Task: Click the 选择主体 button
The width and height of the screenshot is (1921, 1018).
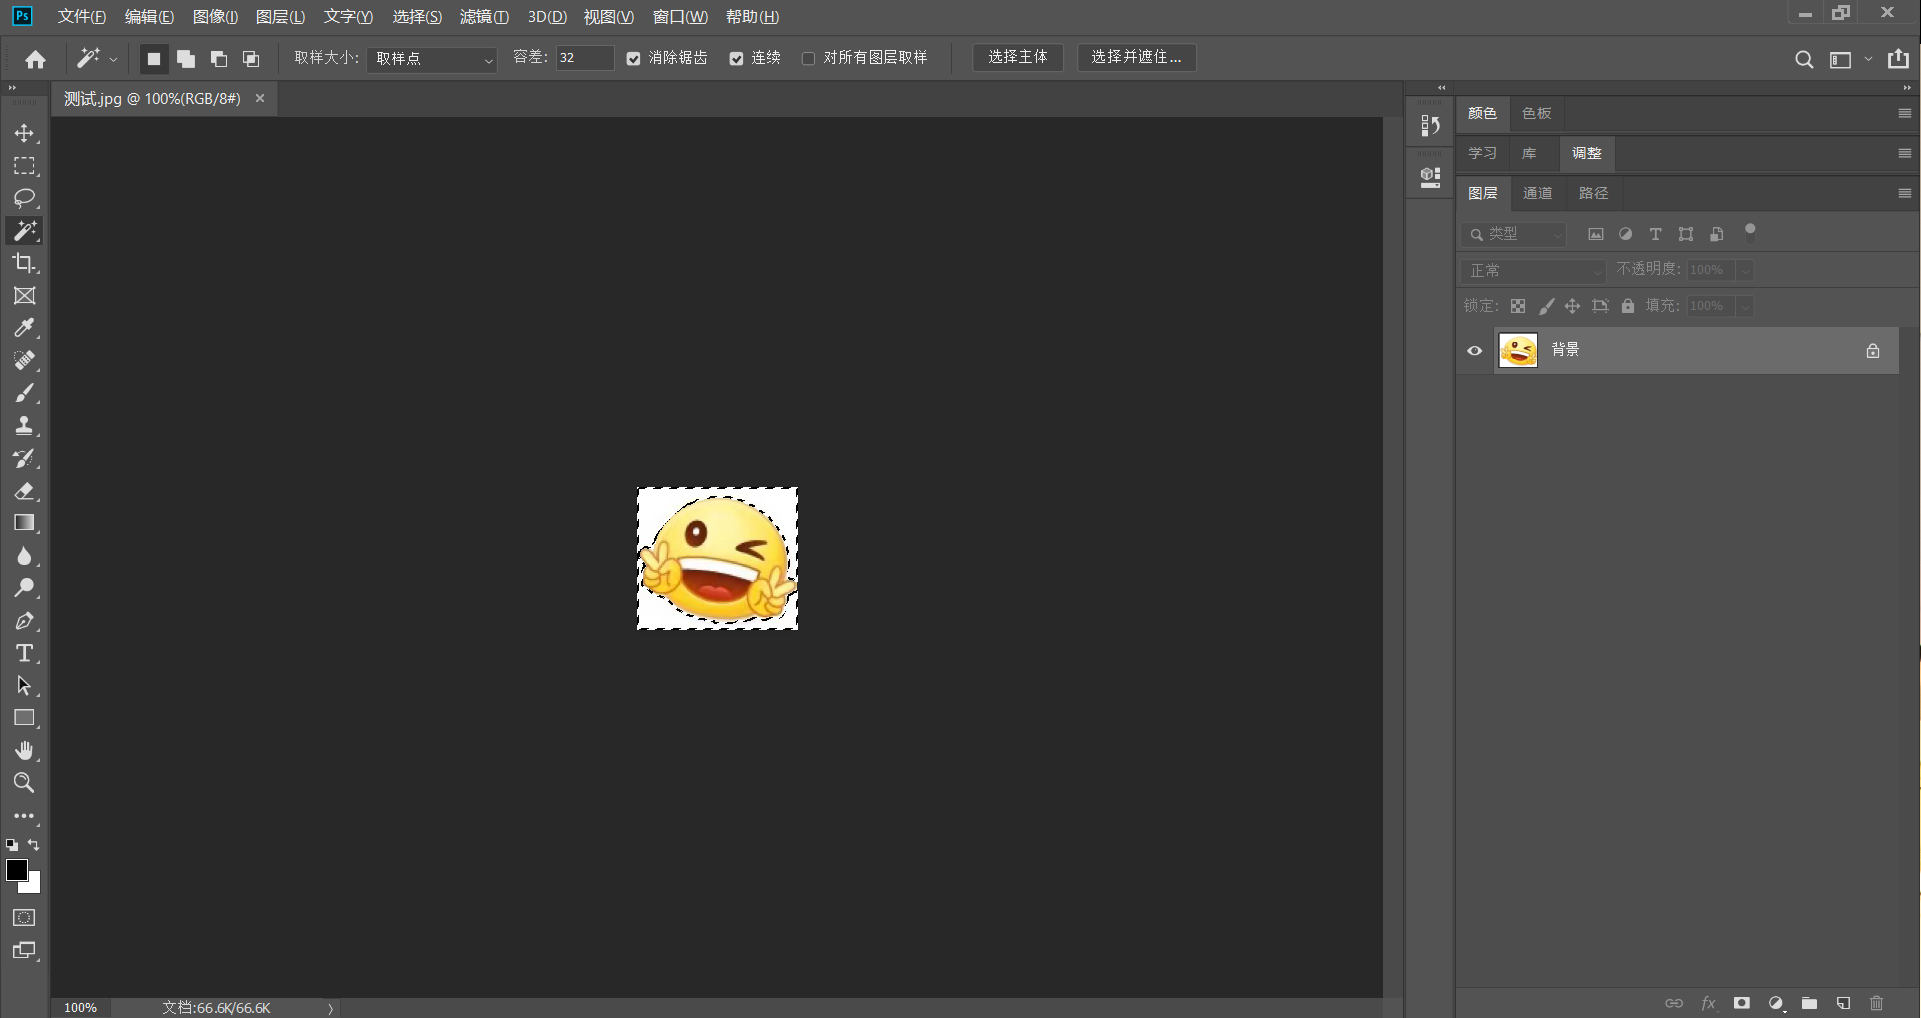Action: click(1018, 57)
